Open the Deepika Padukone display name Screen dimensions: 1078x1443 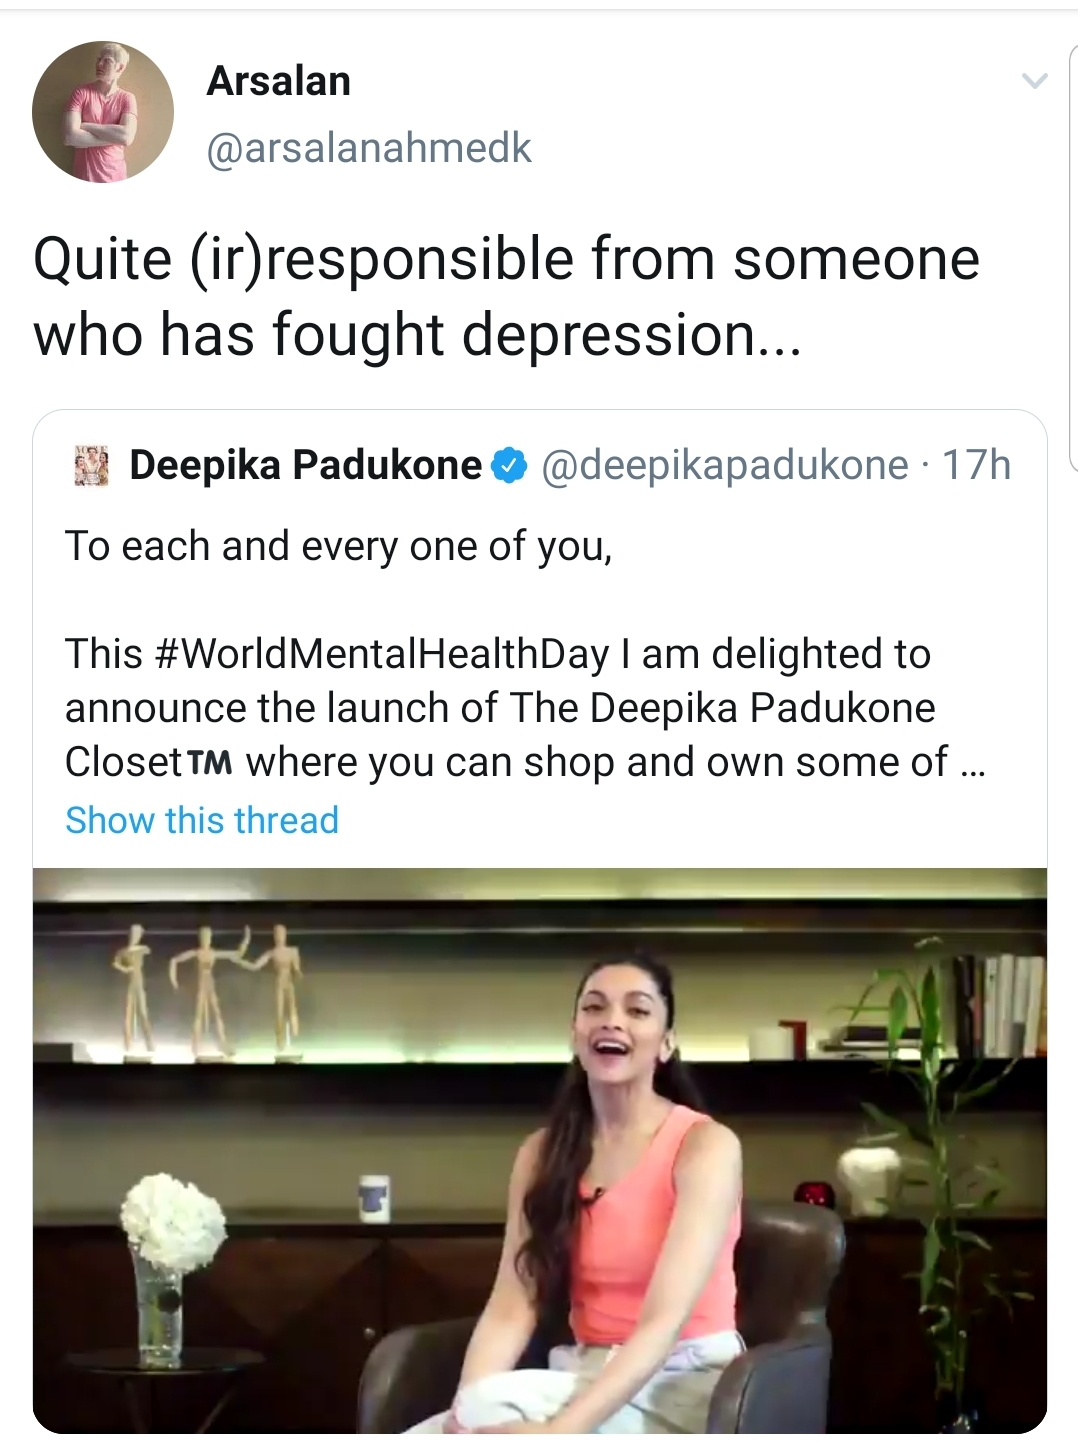305,466
